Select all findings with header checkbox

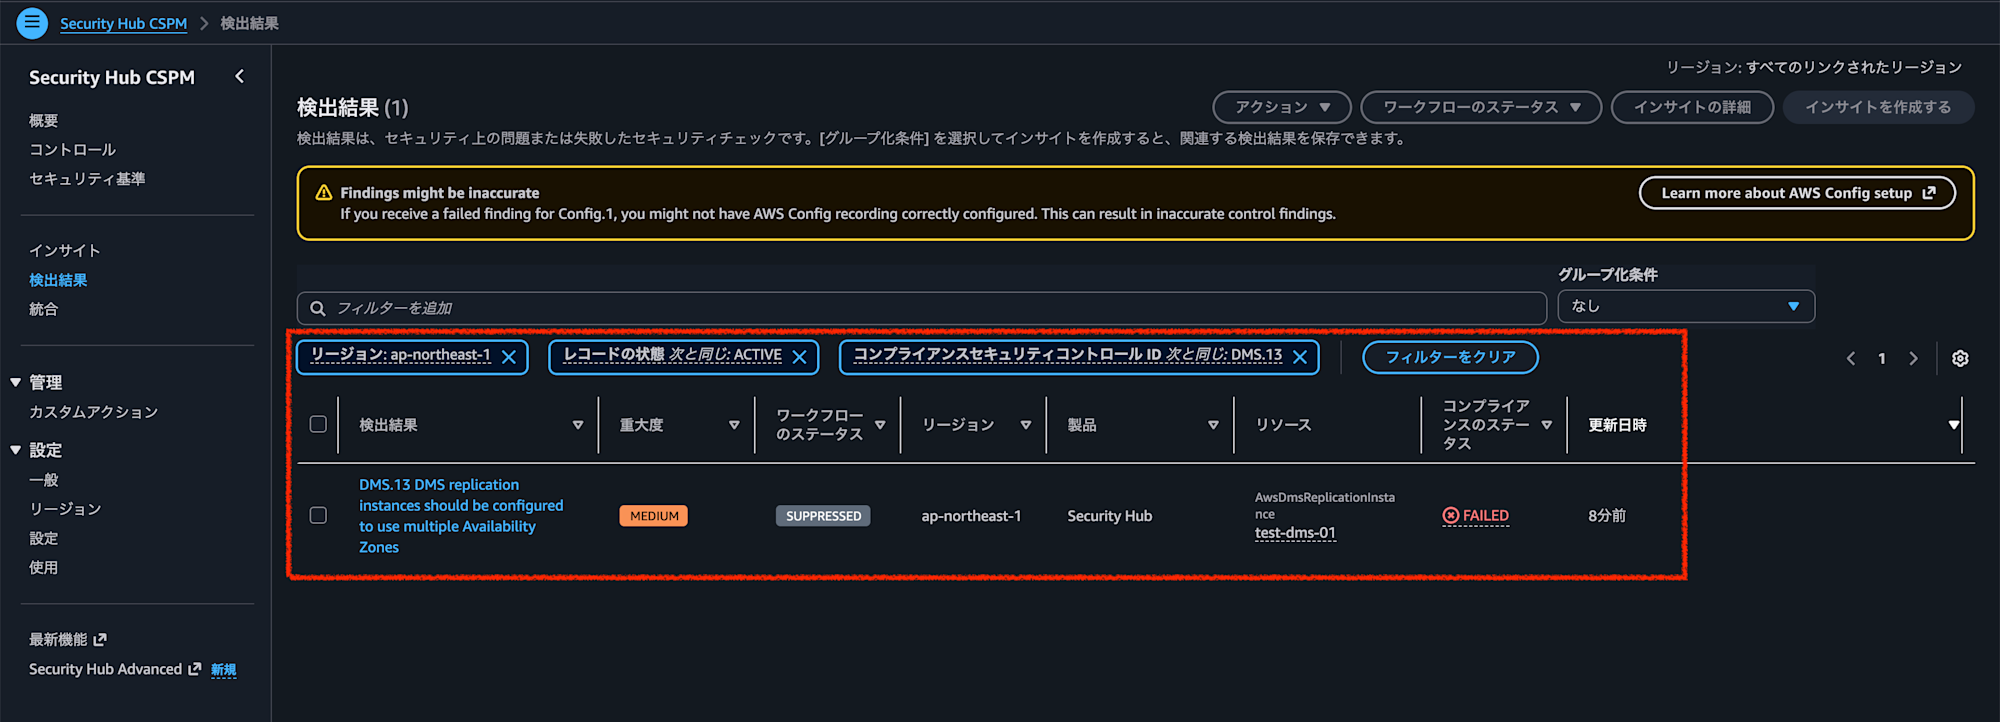coord(318,424)
